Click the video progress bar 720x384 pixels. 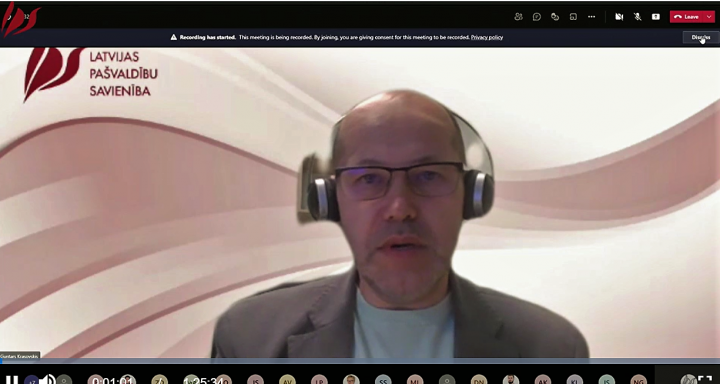coord(360,361)
